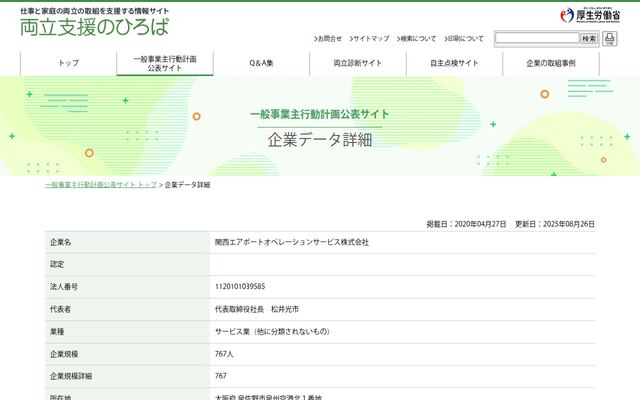Select the 一般事業主行動計画公表サイト navigation tab

pos(165,63)
